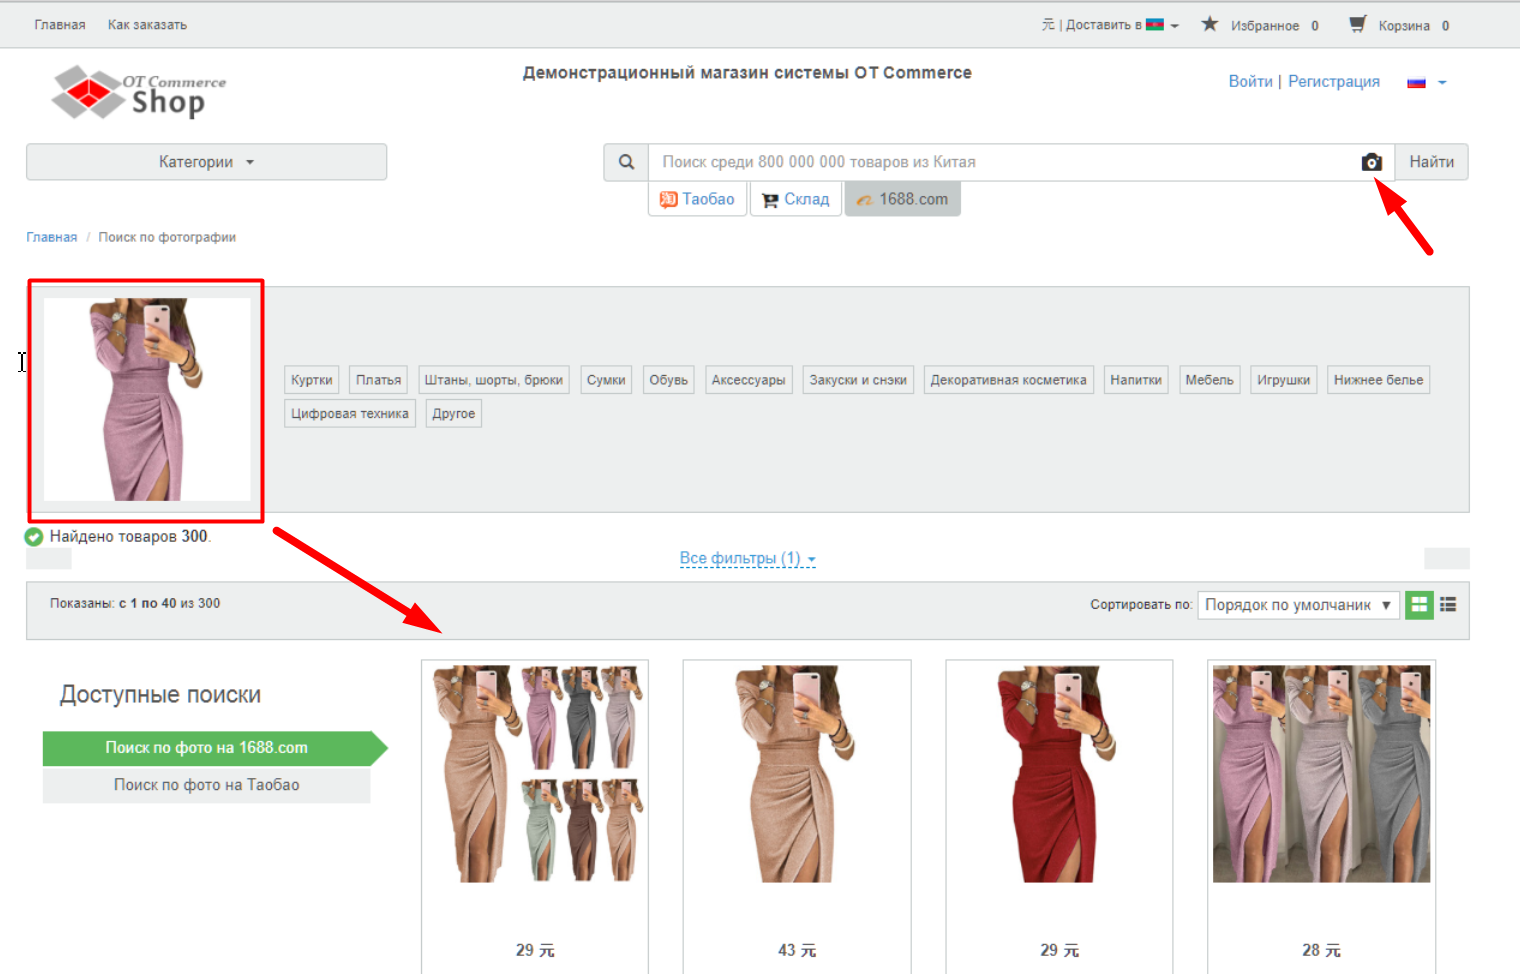The image size is (1520, 974).
Task: Filter results by Платья category
Action: [378, 380]
